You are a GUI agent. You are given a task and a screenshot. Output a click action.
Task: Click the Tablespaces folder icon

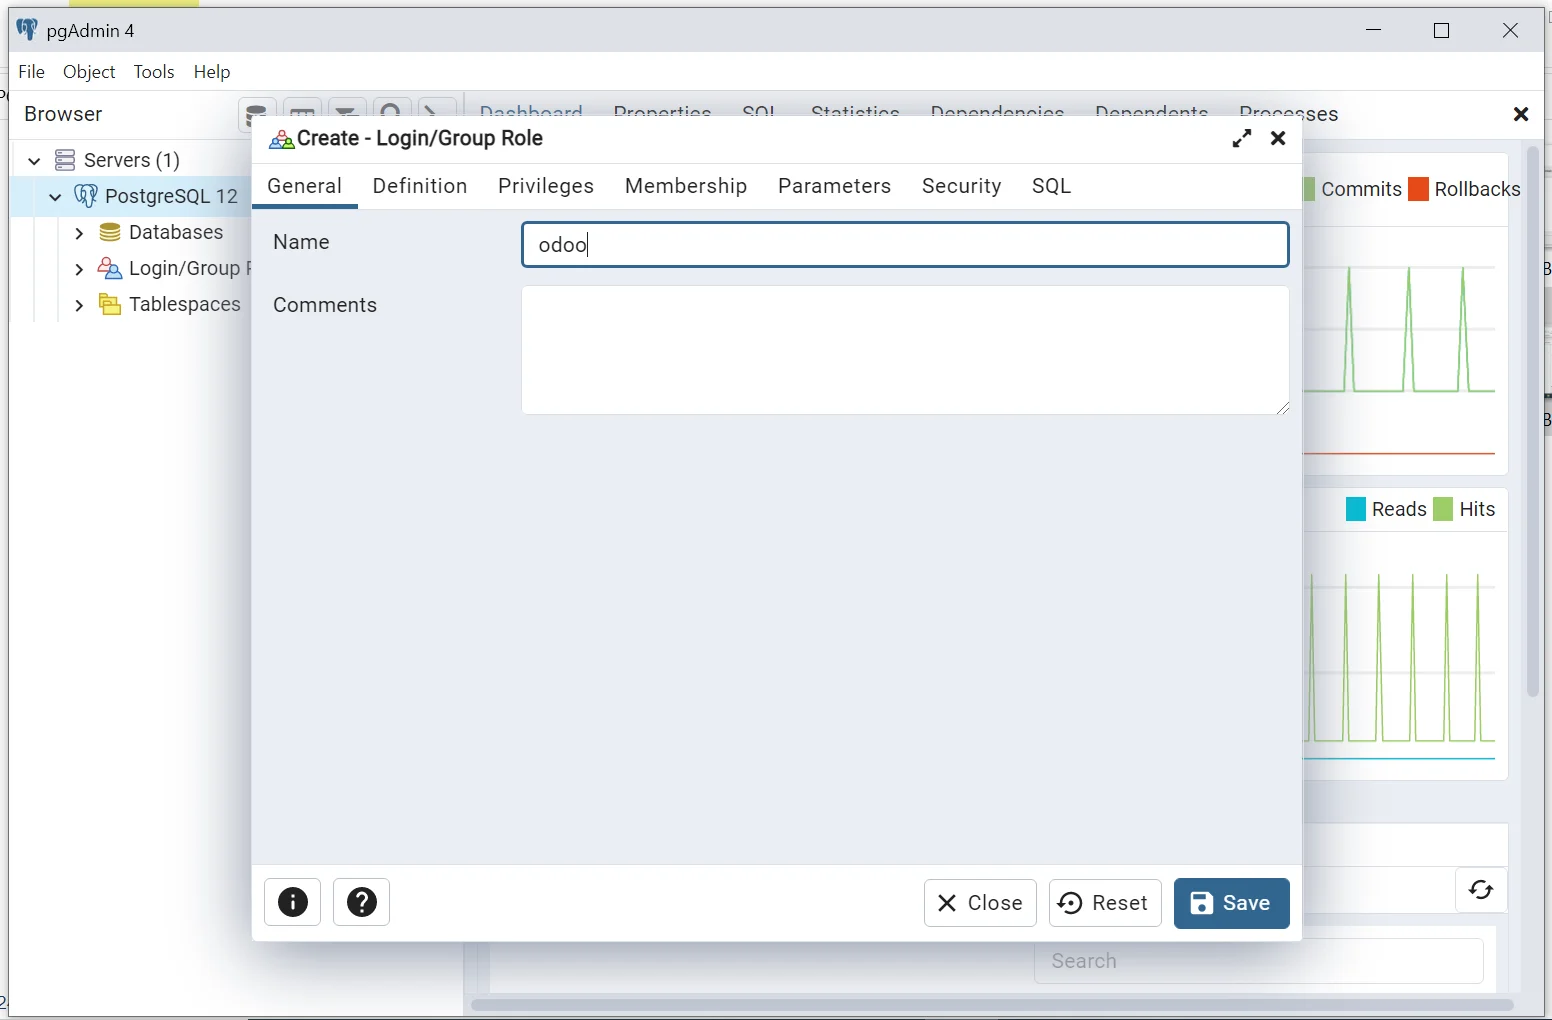[110, 304]
